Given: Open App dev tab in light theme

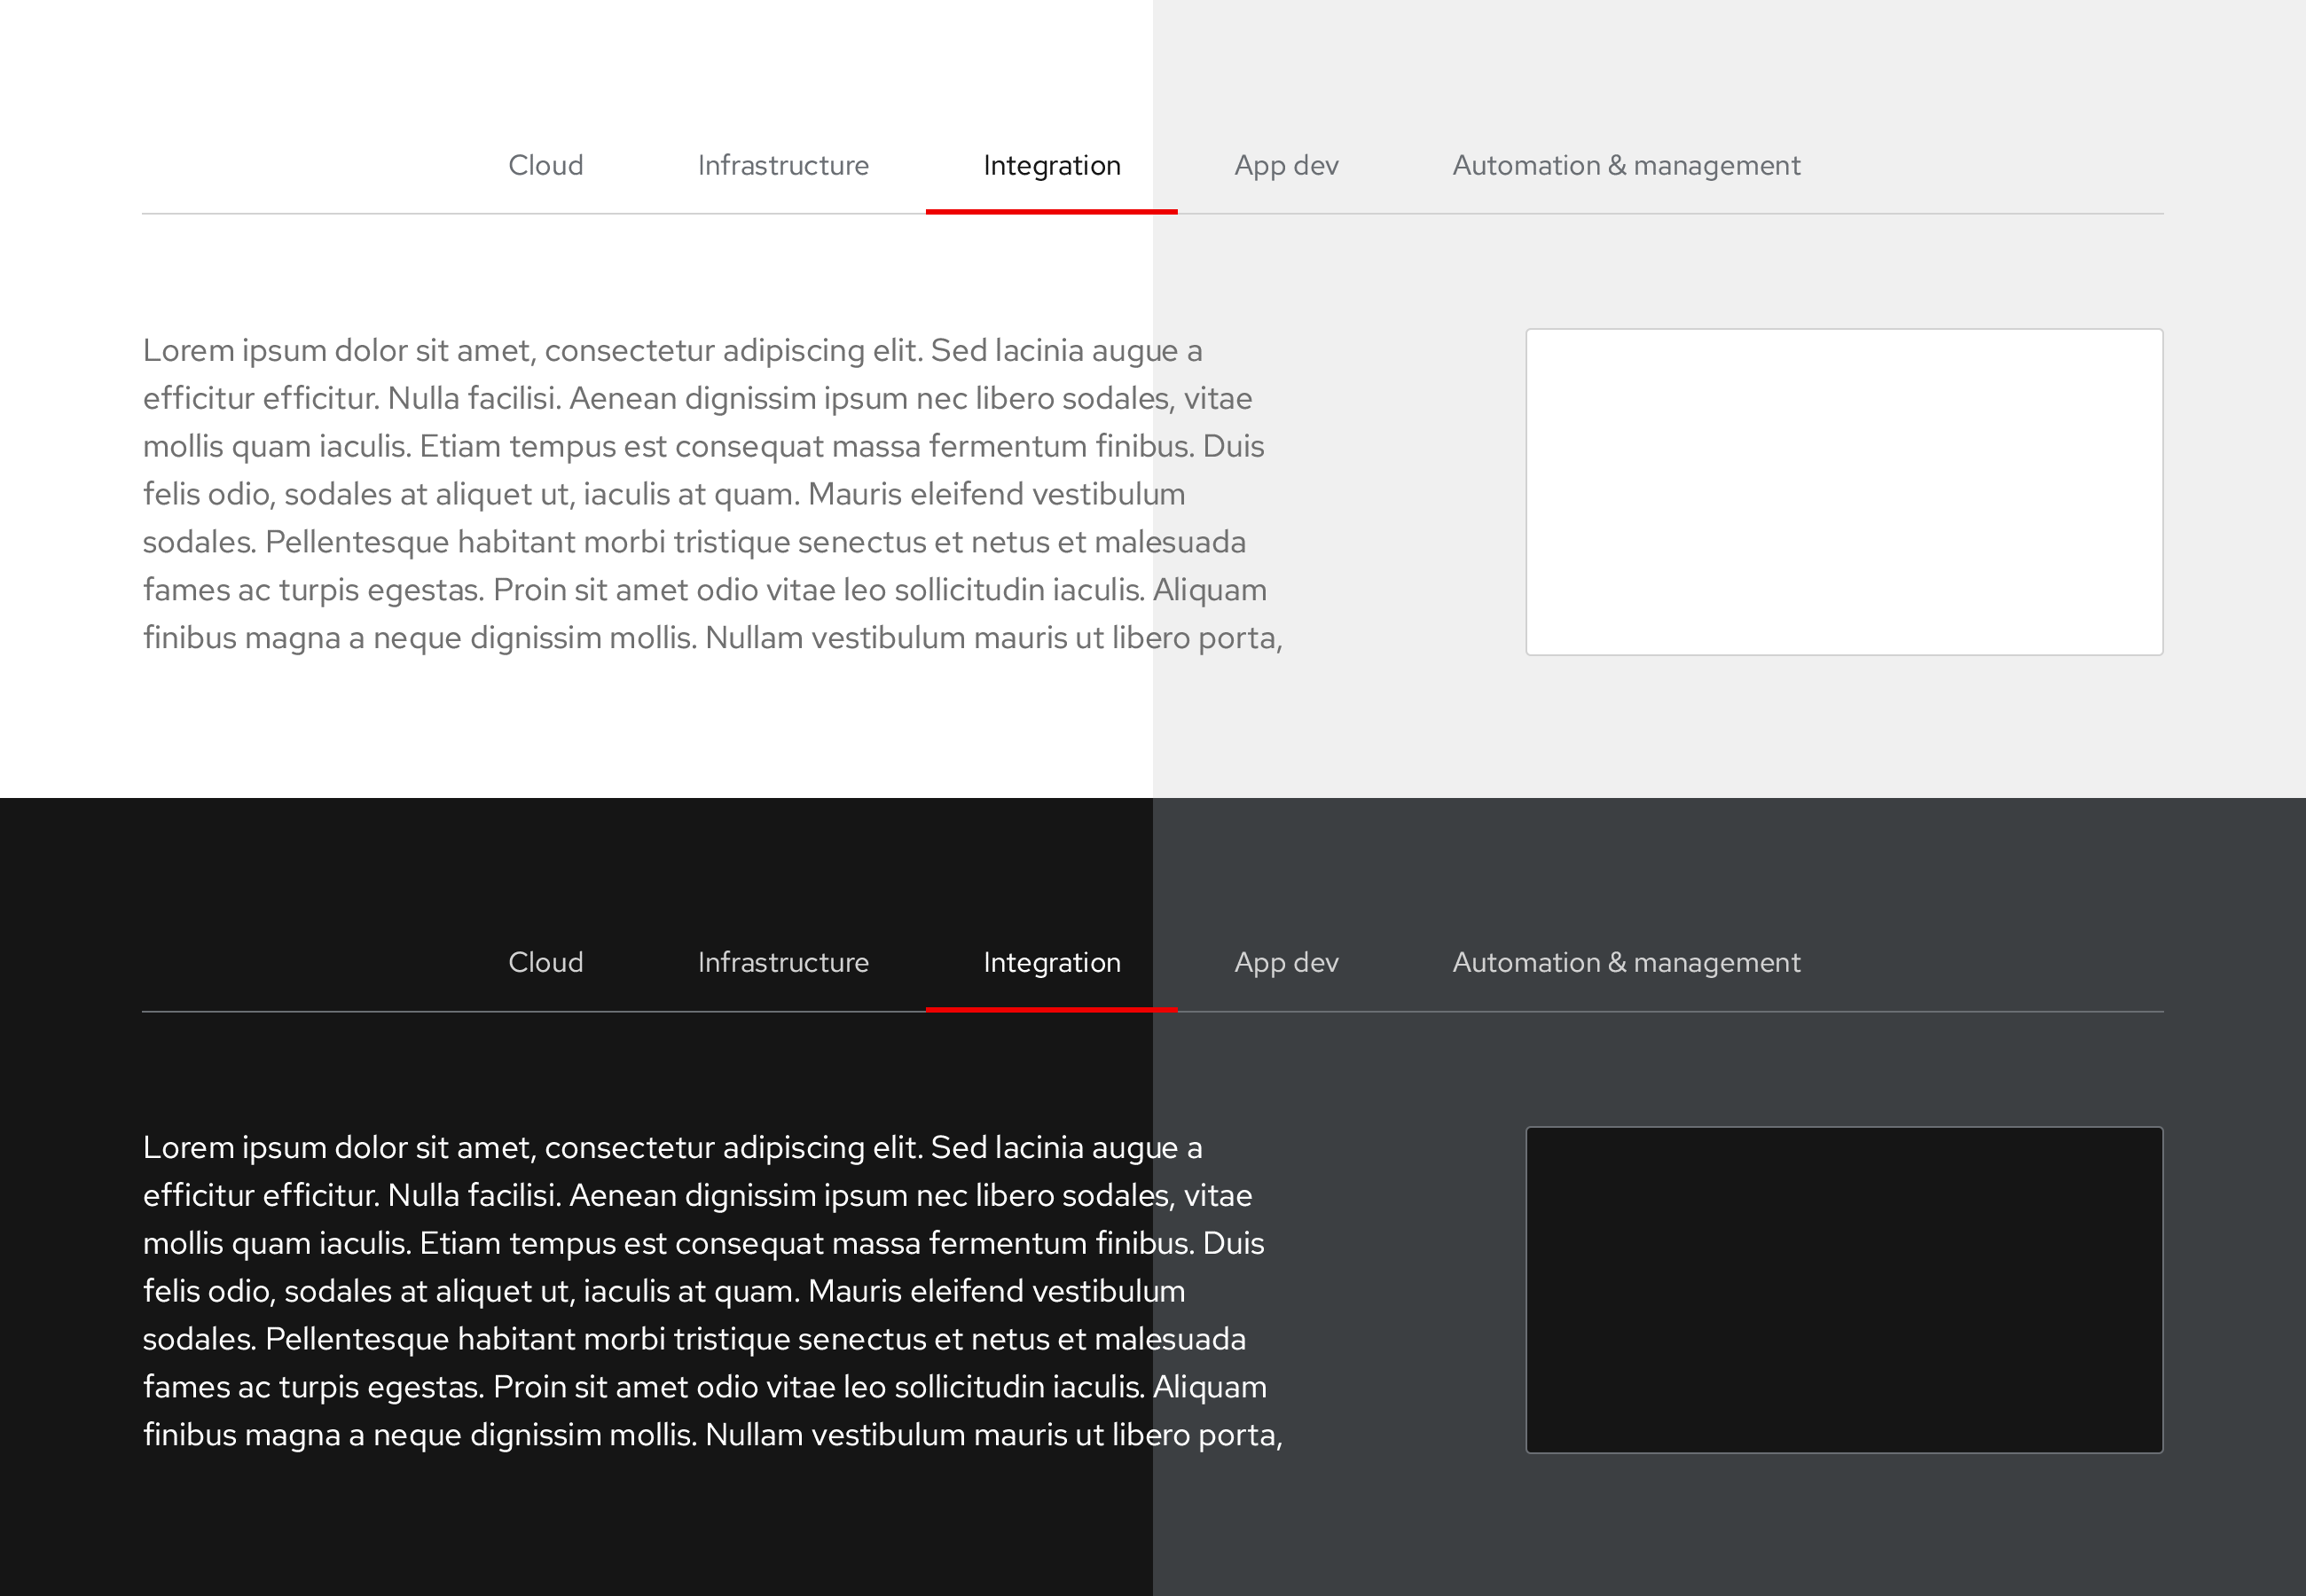Looking at the screenshot, I should (x=1286, y=165).
